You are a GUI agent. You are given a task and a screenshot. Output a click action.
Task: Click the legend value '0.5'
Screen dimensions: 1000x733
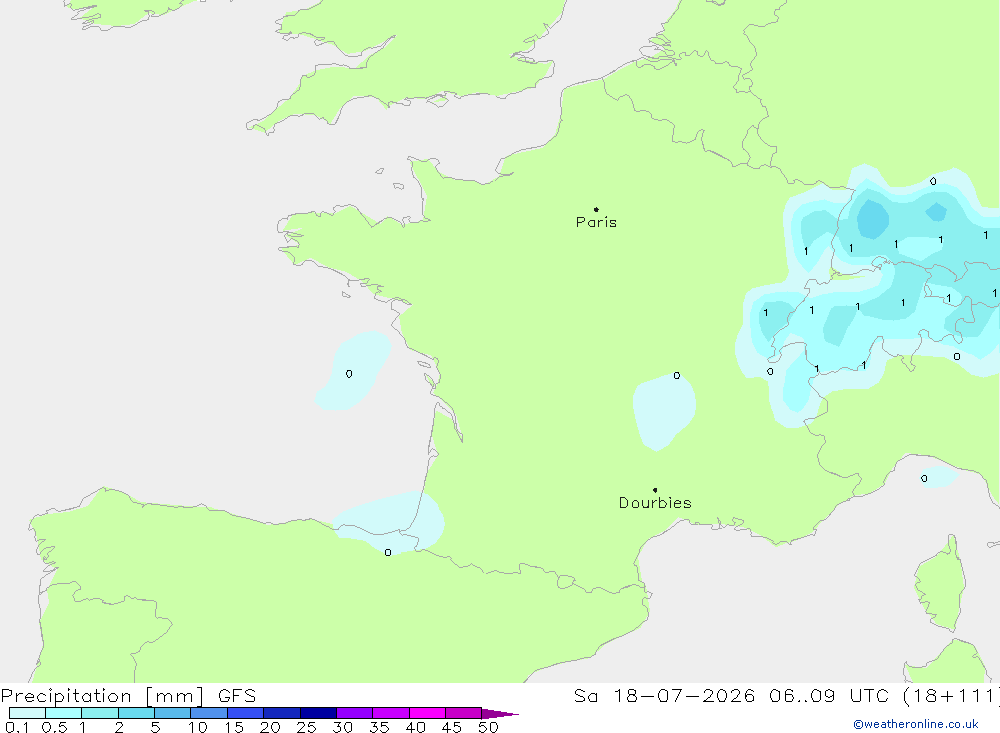coord(54,727)
